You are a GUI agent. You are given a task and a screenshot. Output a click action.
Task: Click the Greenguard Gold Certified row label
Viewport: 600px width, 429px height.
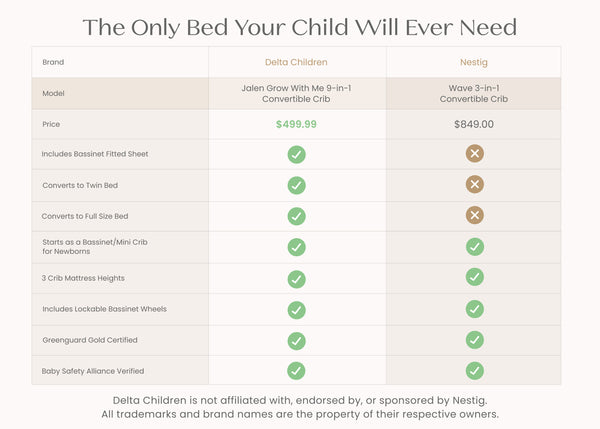90,340
